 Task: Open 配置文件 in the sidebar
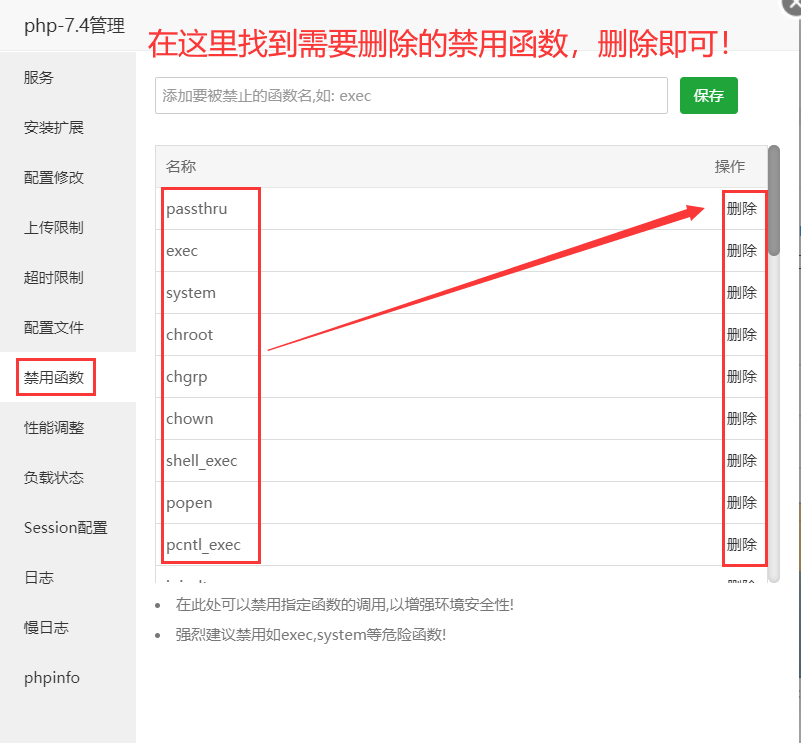pyautogui.click(x=54, y=328)
